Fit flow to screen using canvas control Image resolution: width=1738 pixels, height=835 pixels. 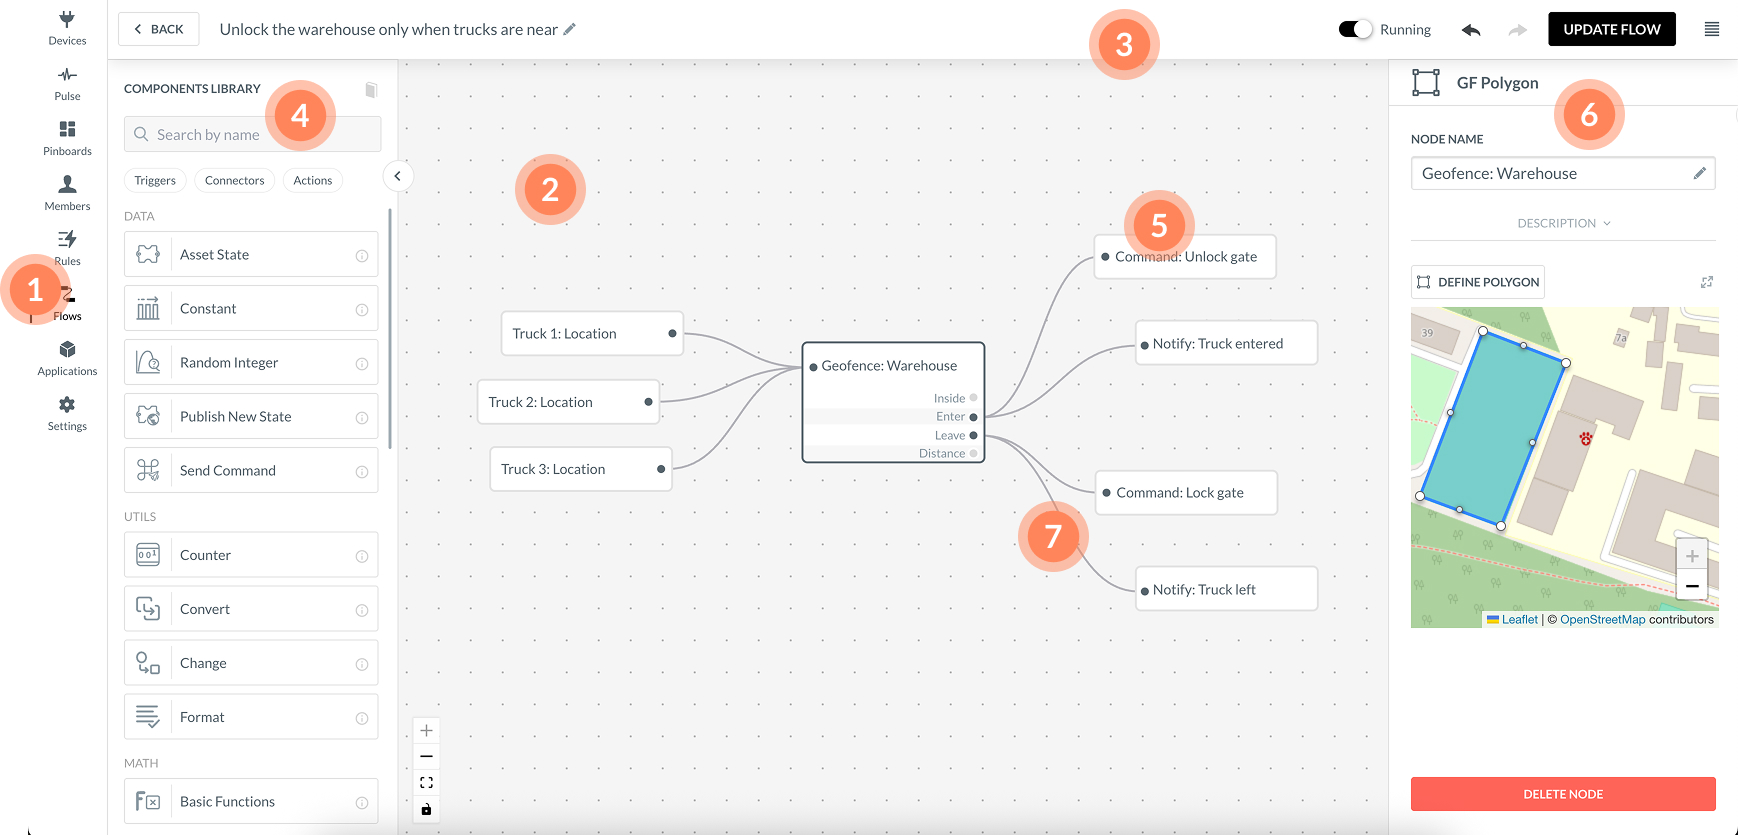[x=426, y=783]
